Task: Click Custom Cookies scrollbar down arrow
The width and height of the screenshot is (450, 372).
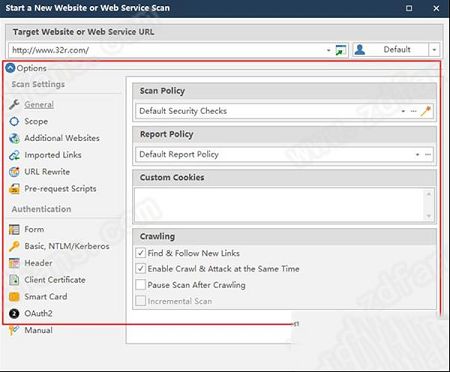Action: point(429,216)
